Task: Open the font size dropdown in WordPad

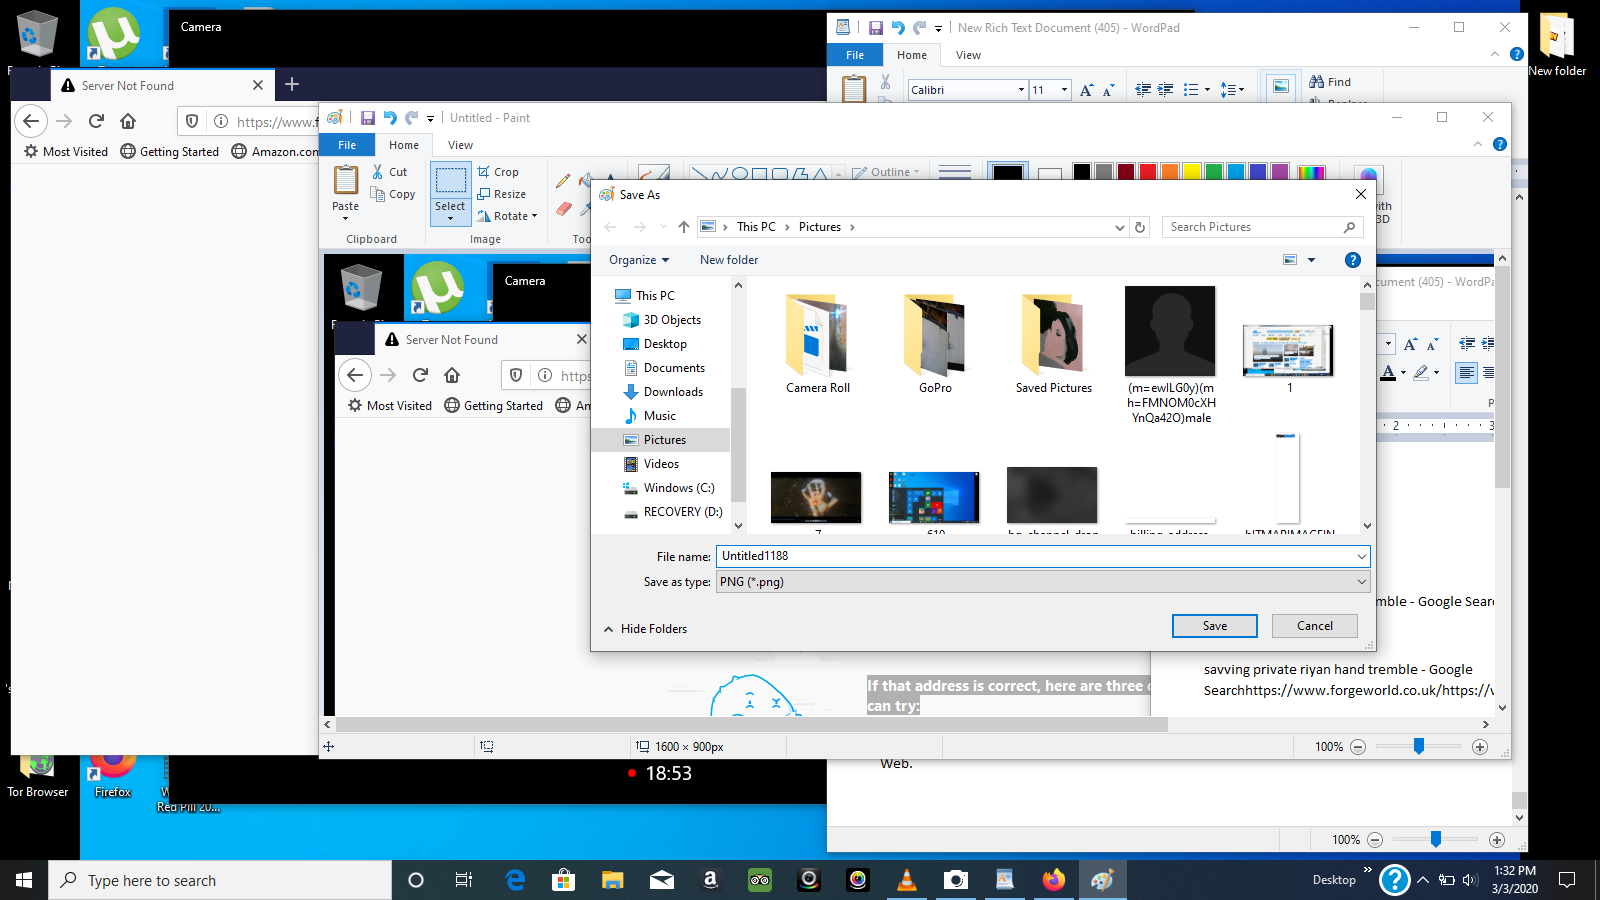Action: tap(1064, 90)
